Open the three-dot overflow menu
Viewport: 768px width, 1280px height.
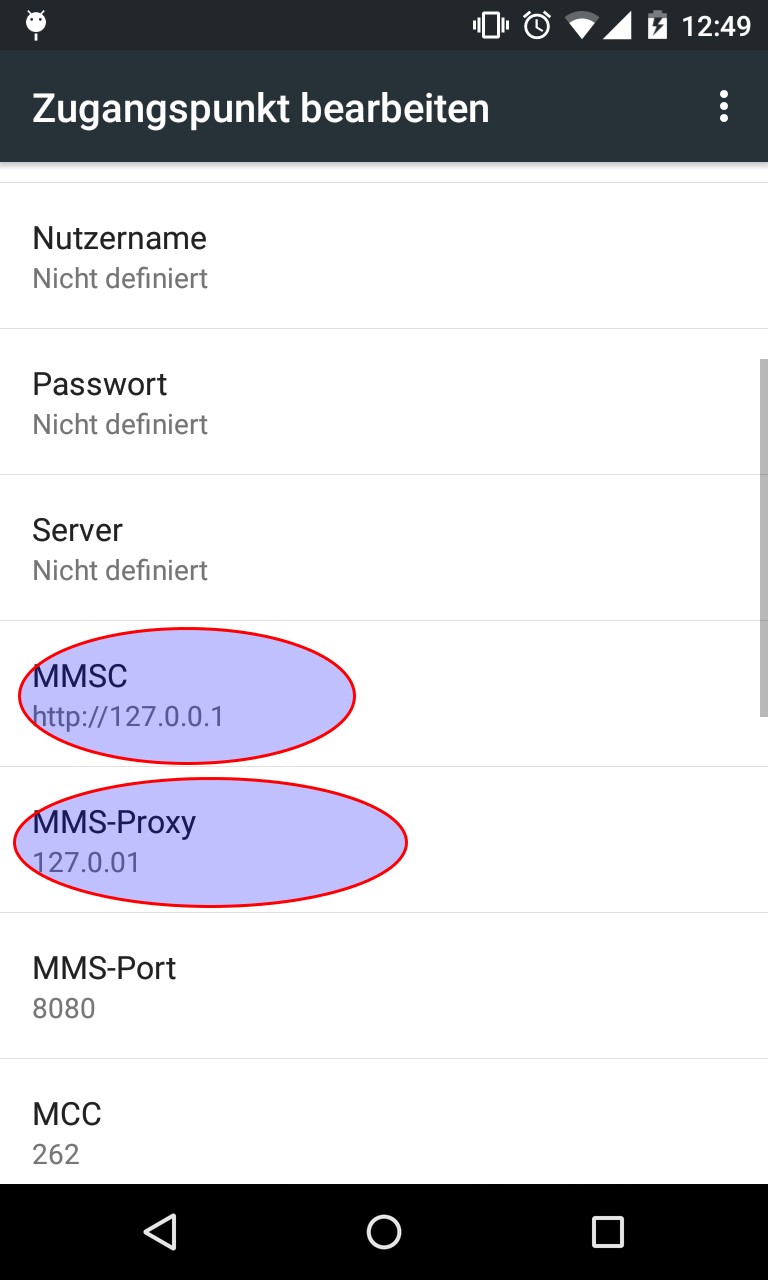(x=723, y=107)
